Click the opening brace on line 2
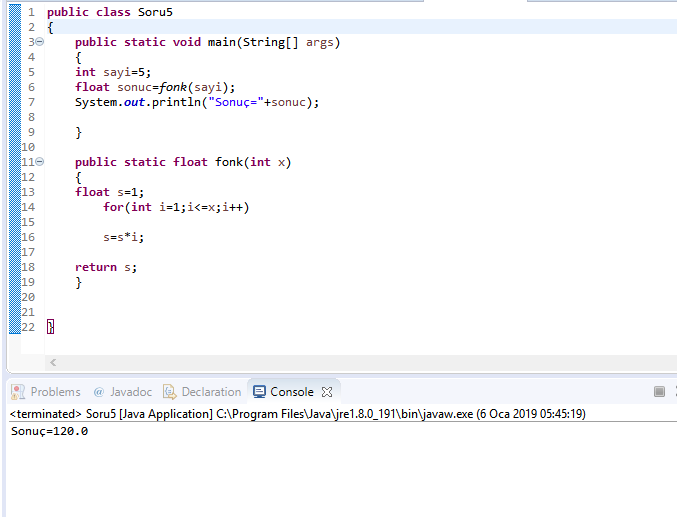Image resolution: width=677 pixels, height=517 pixels. click(x=51, y=28)
